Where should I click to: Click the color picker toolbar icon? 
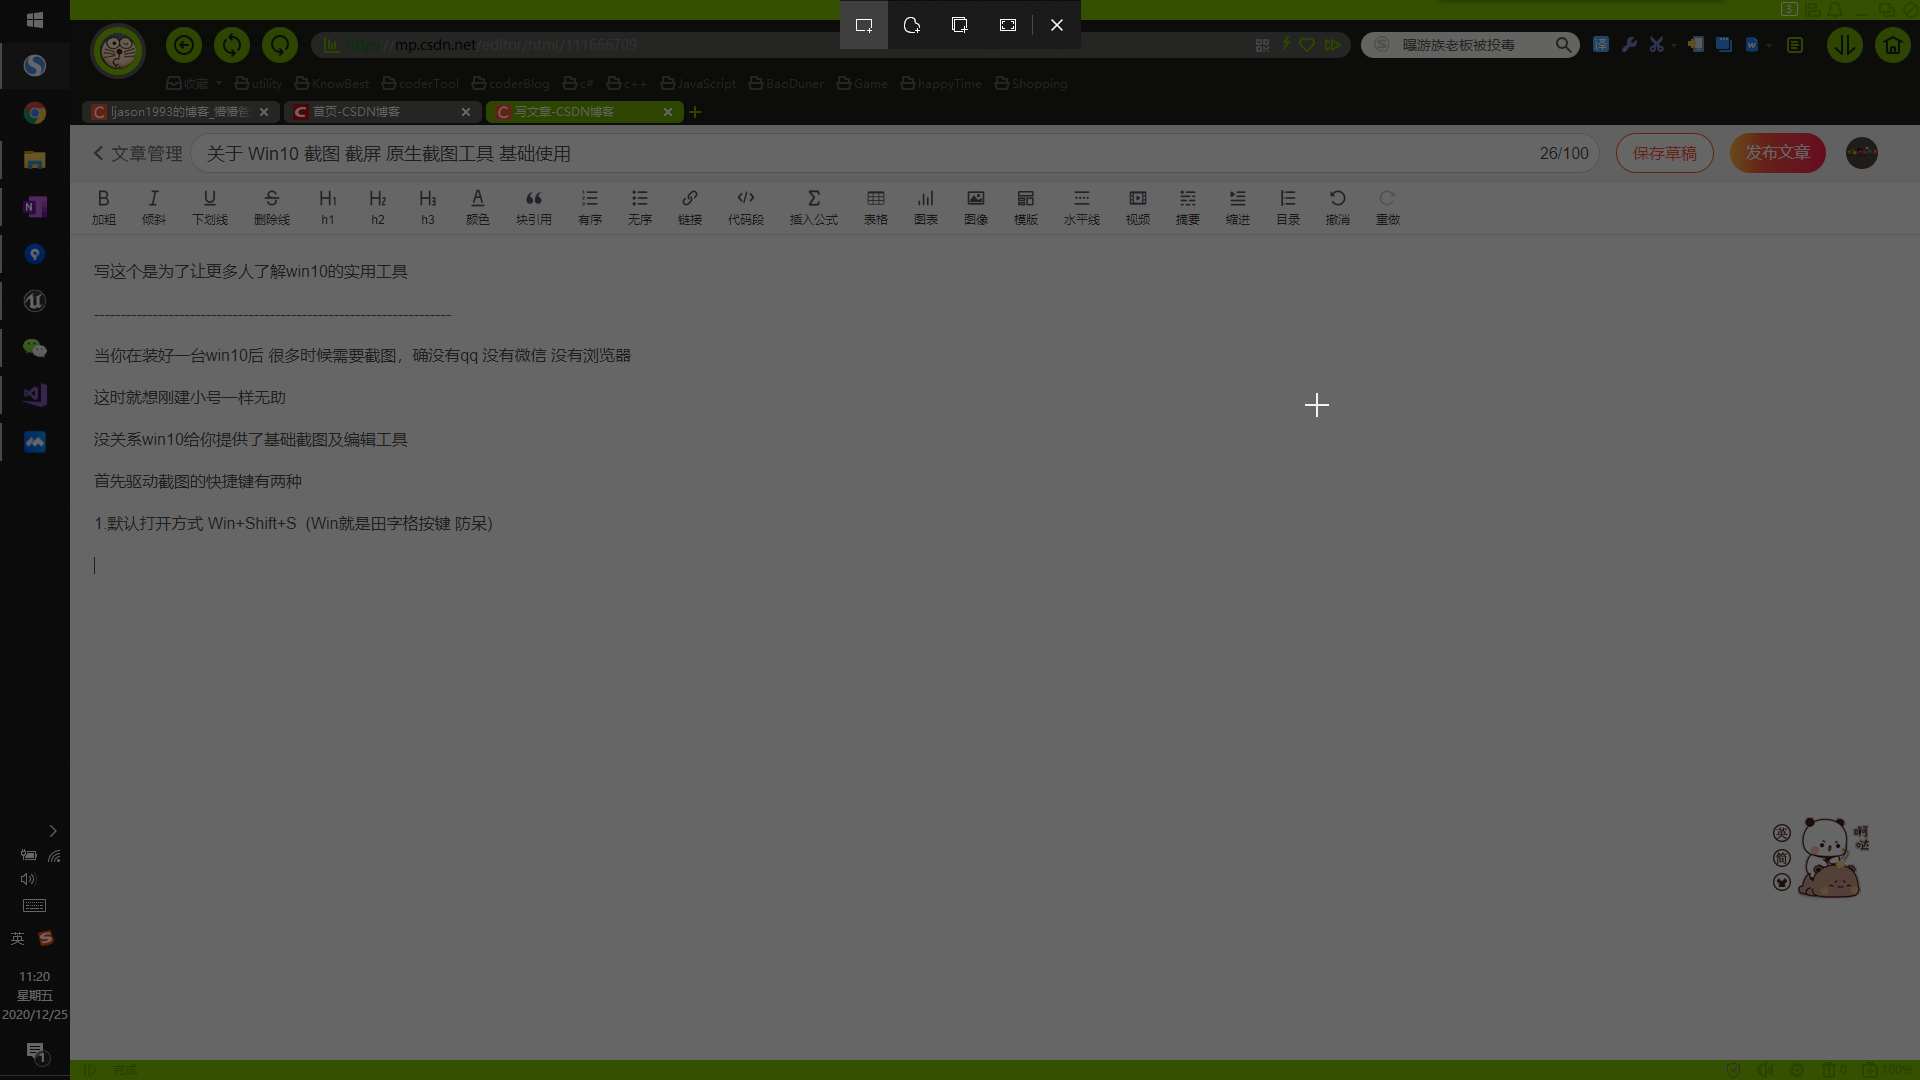pyautogui.click(x=477, y=198)
